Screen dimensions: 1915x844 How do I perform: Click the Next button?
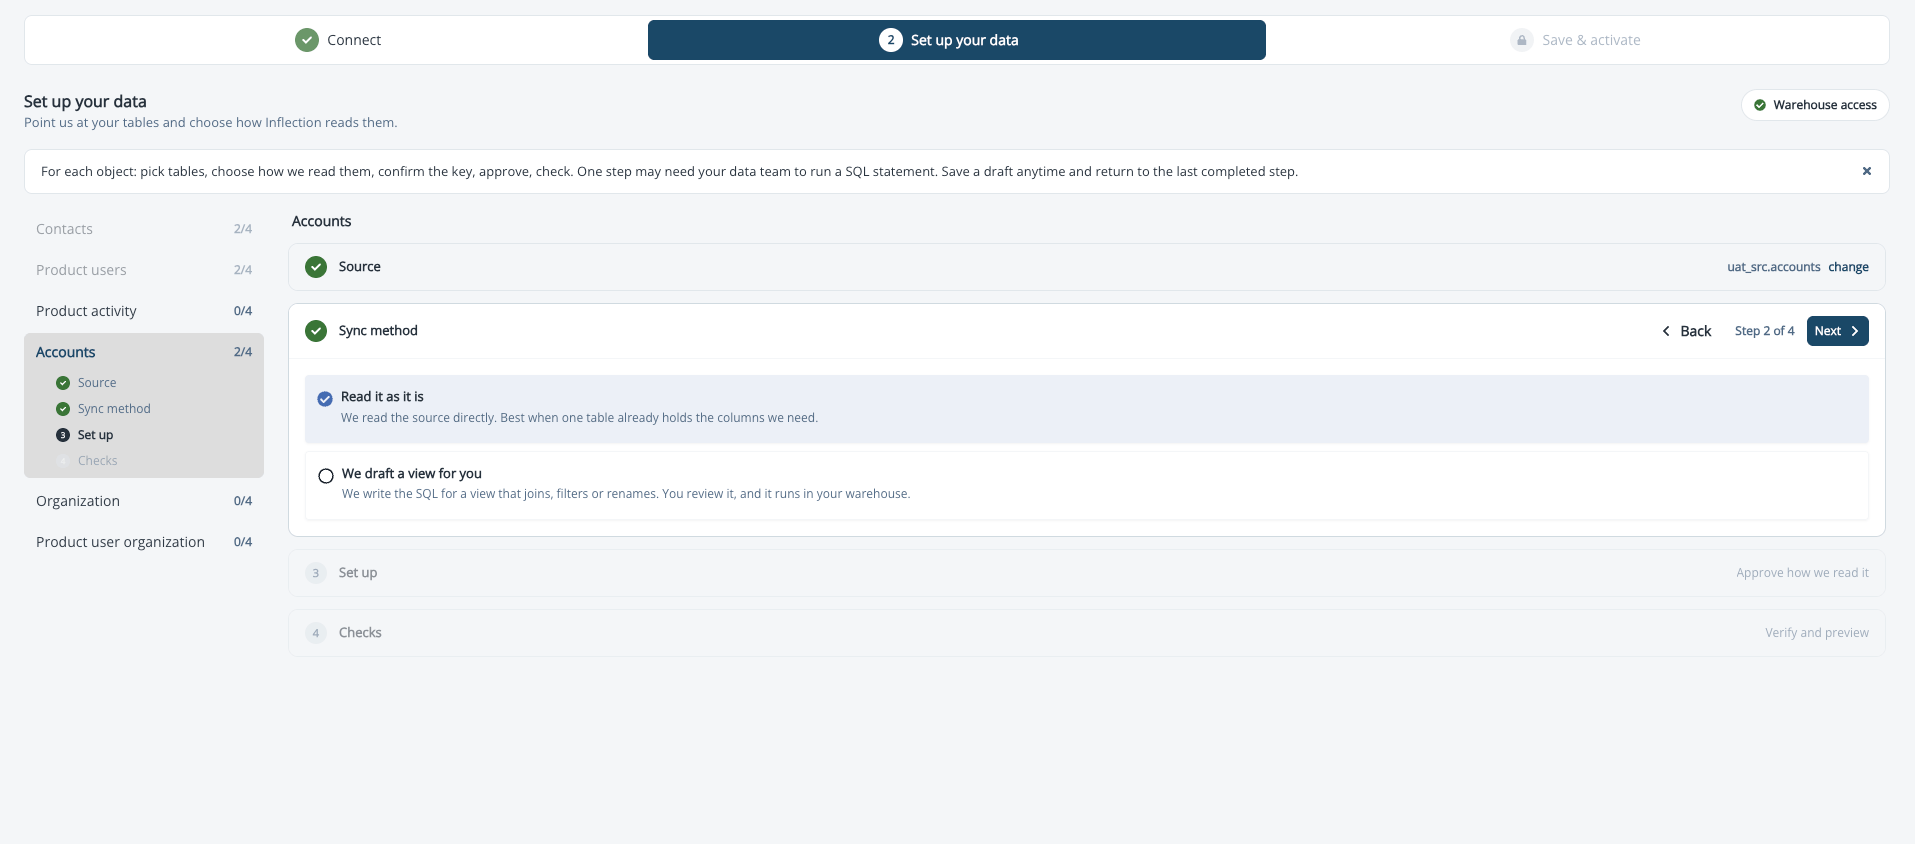tap(1837, 331)
